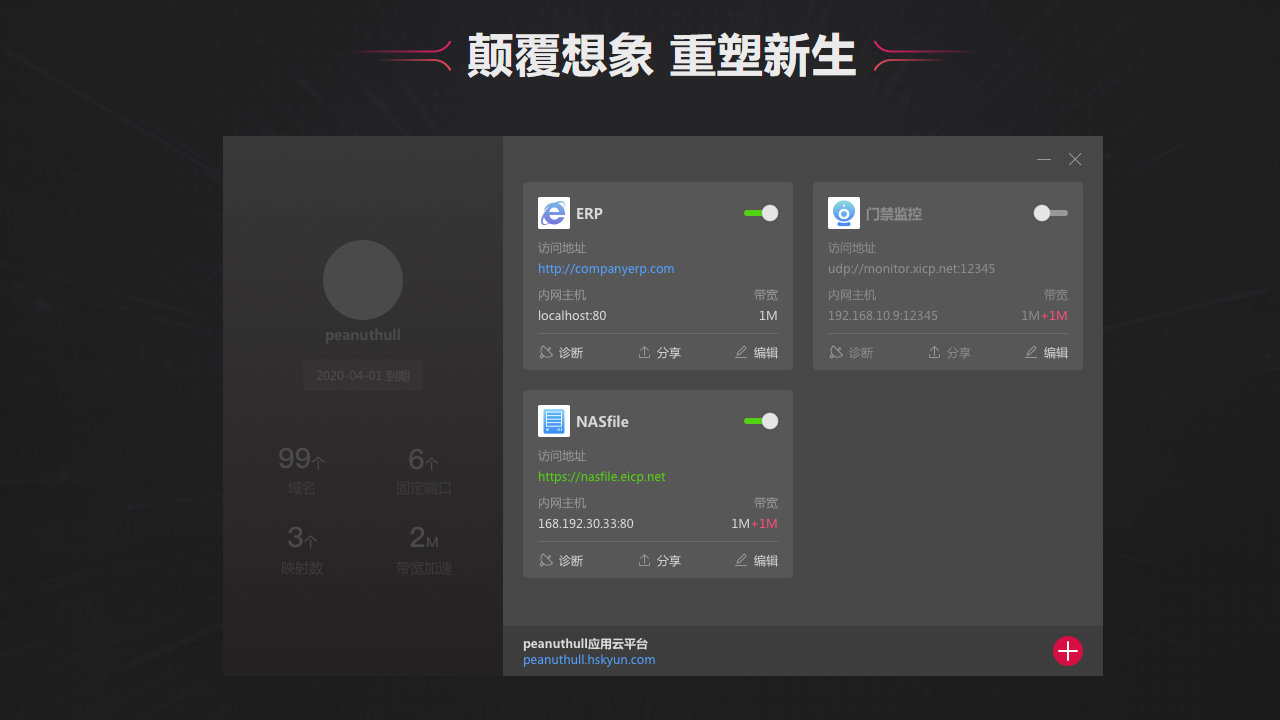Image resolution: width=1280 pixels, height=720 pixels.
Task: Open 分享 sharing for the ERP mapping
Action: 659,352
